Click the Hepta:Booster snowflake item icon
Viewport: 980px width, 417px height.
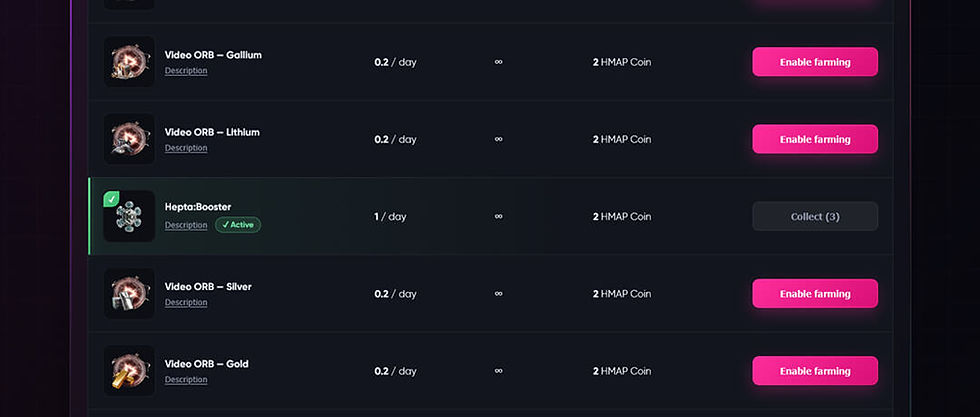[x=129, y=216]
